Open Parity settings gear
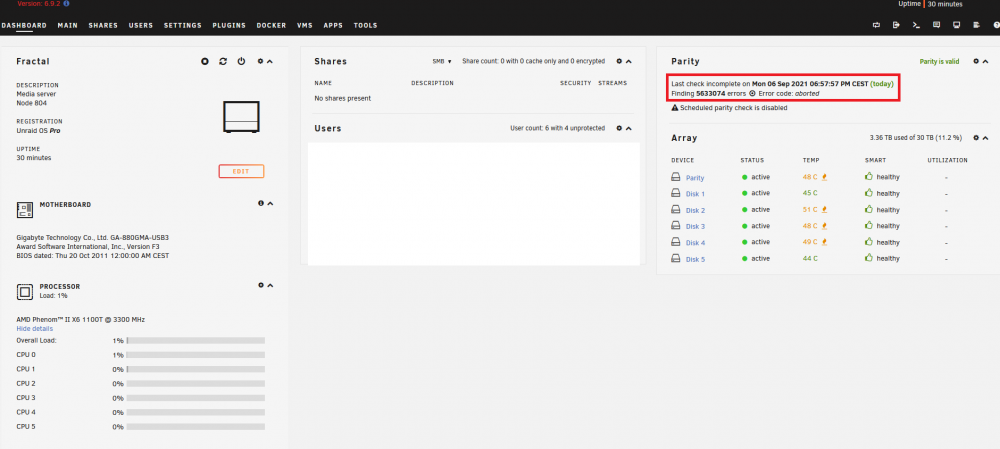The width and height of the screenshot is (1000, 449). tap(976, 61)
